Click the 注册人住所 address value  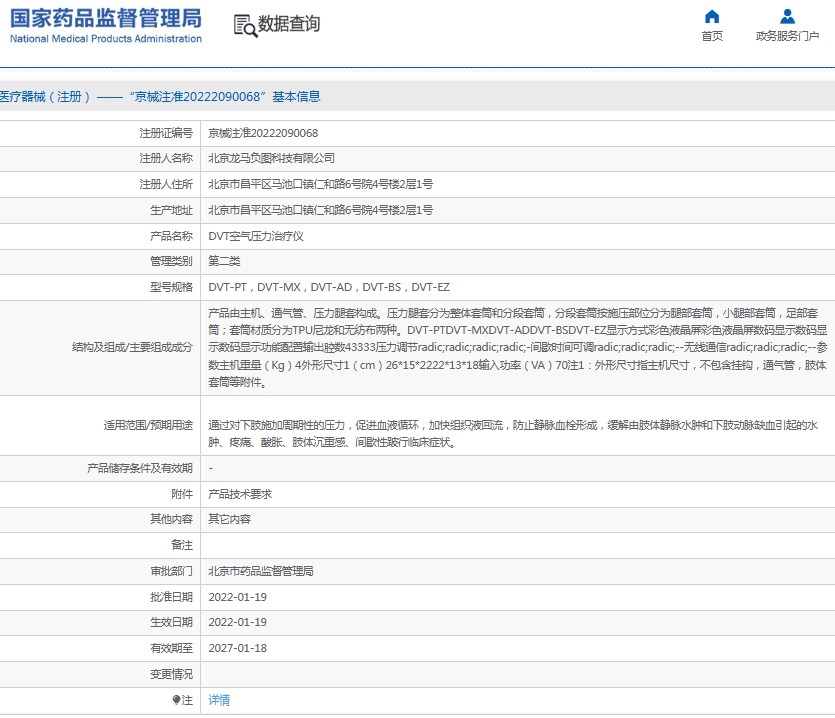click(x=320, y=184)
